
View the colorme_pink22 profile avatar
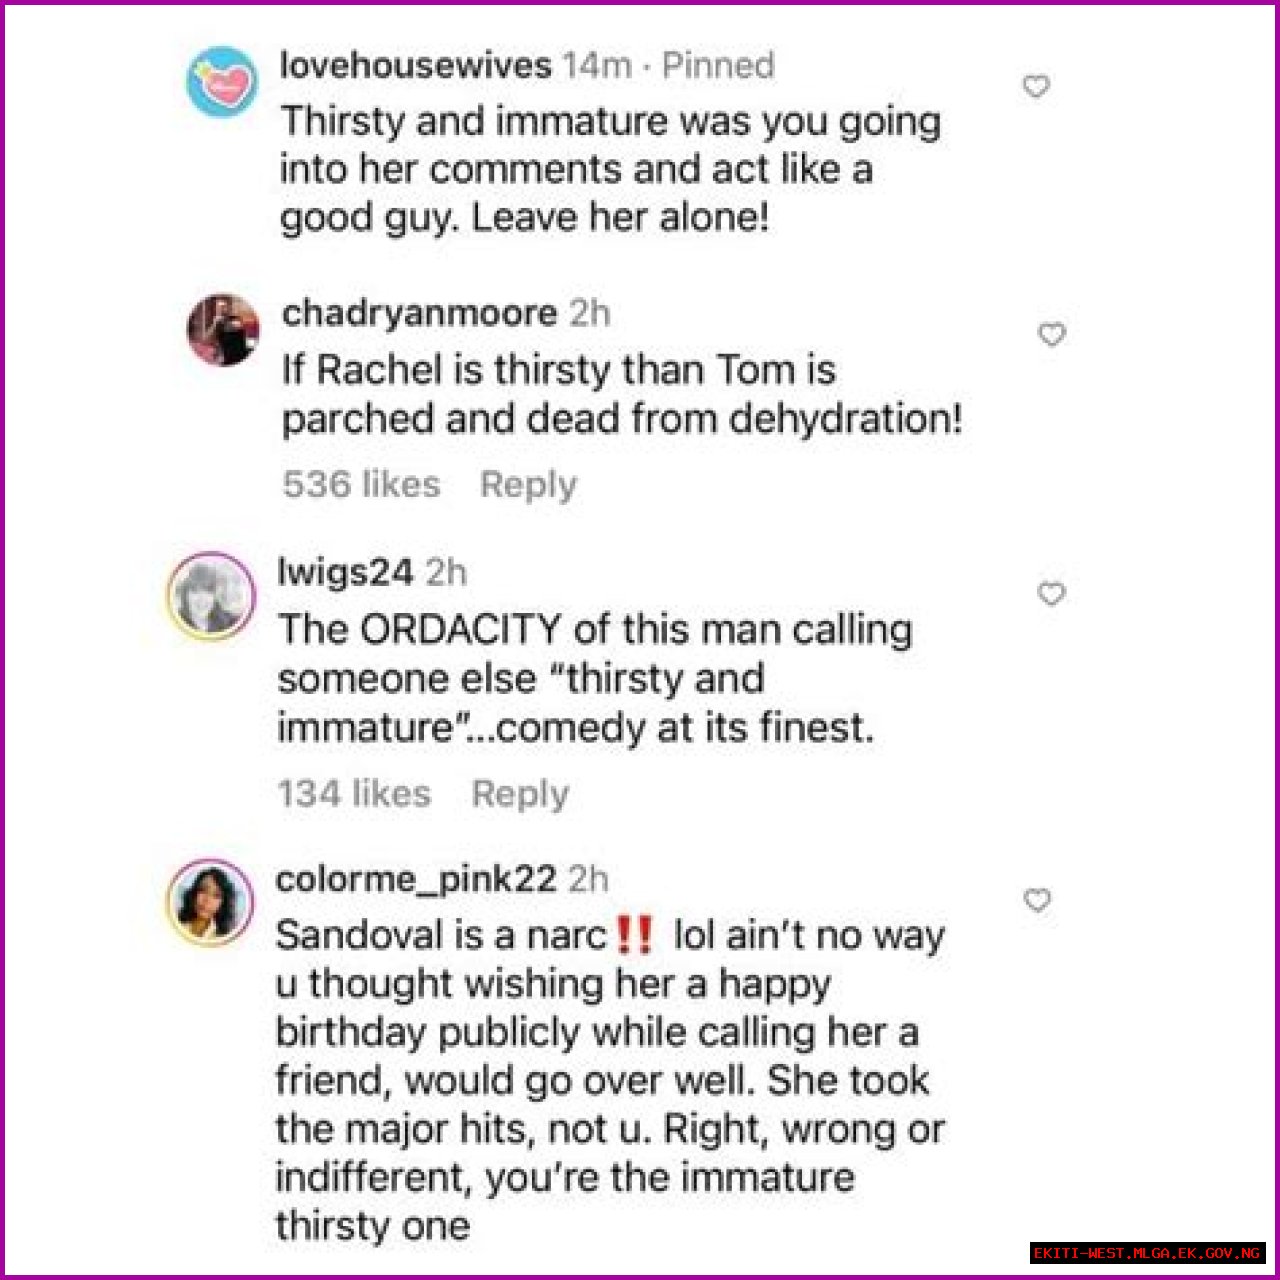pyautogui.click(x=211, y=902)
